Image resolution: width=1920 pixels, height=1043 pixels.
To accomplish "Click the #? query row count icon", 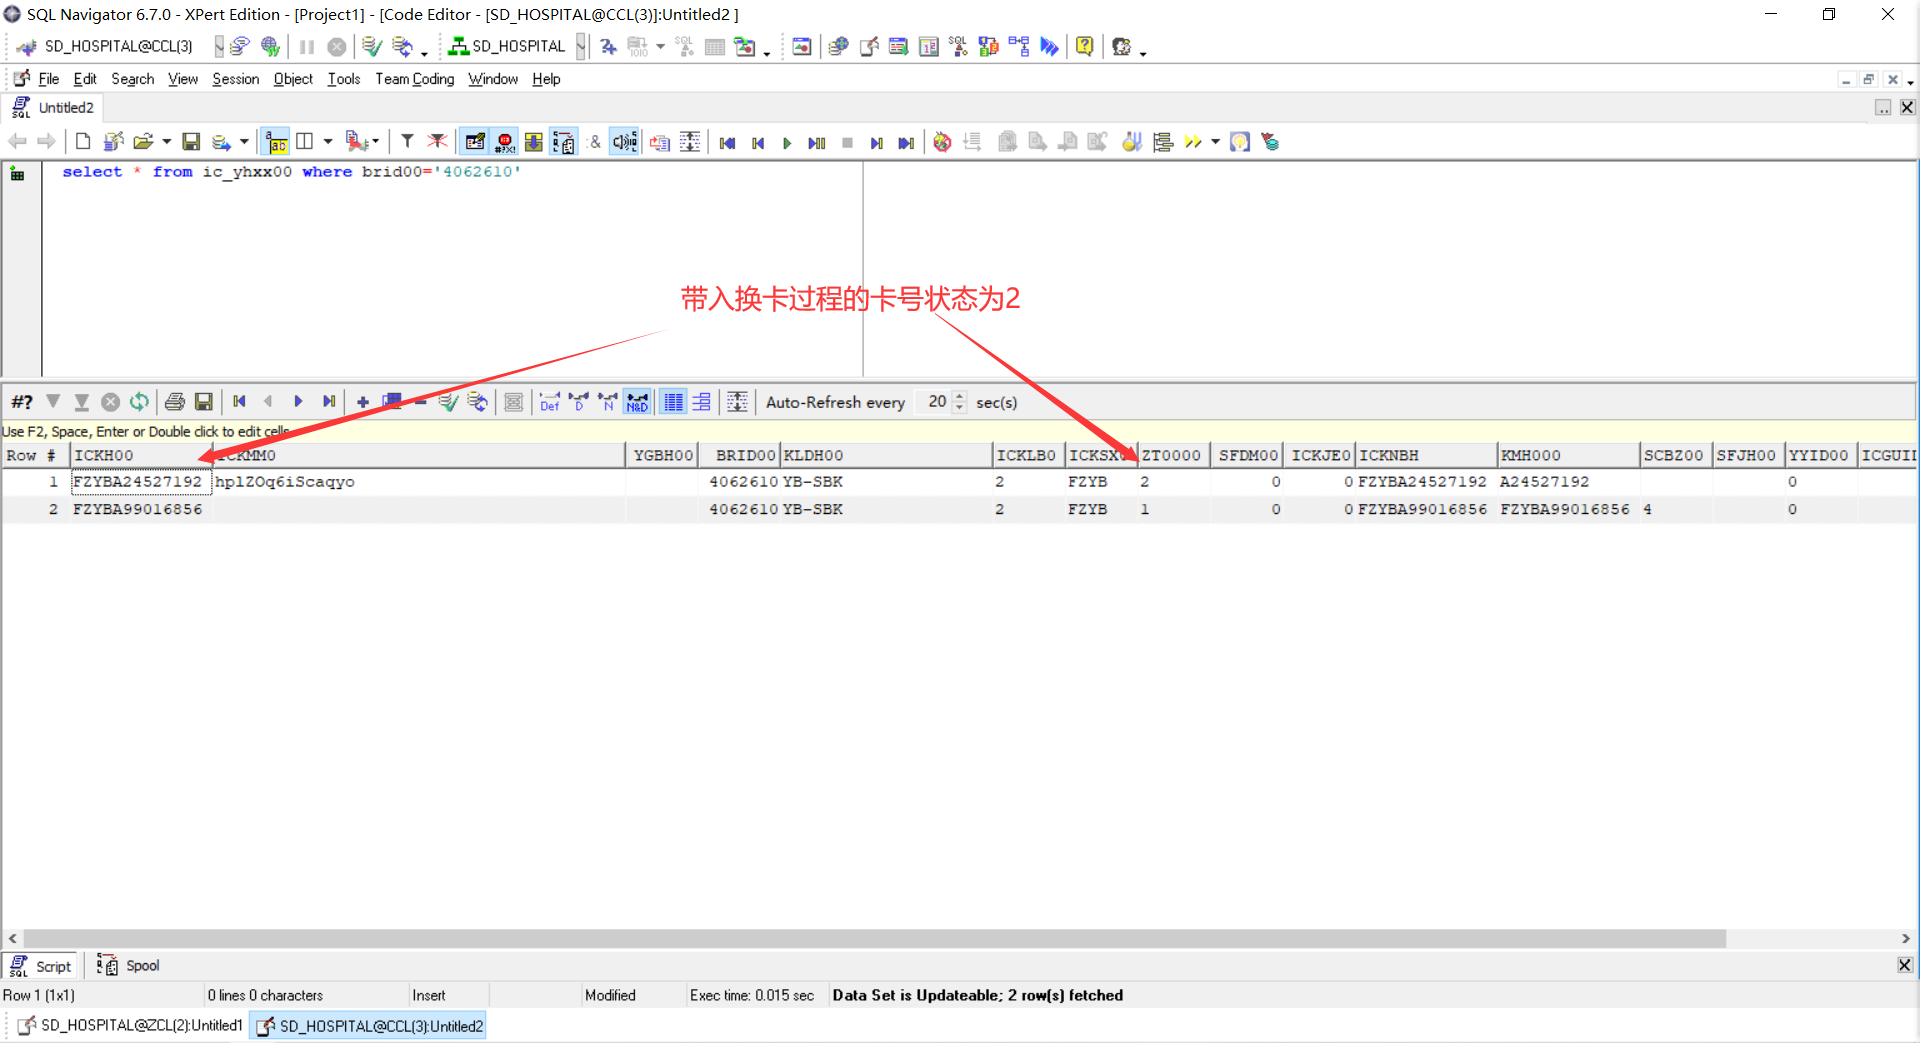I will (x=22, y=402).
